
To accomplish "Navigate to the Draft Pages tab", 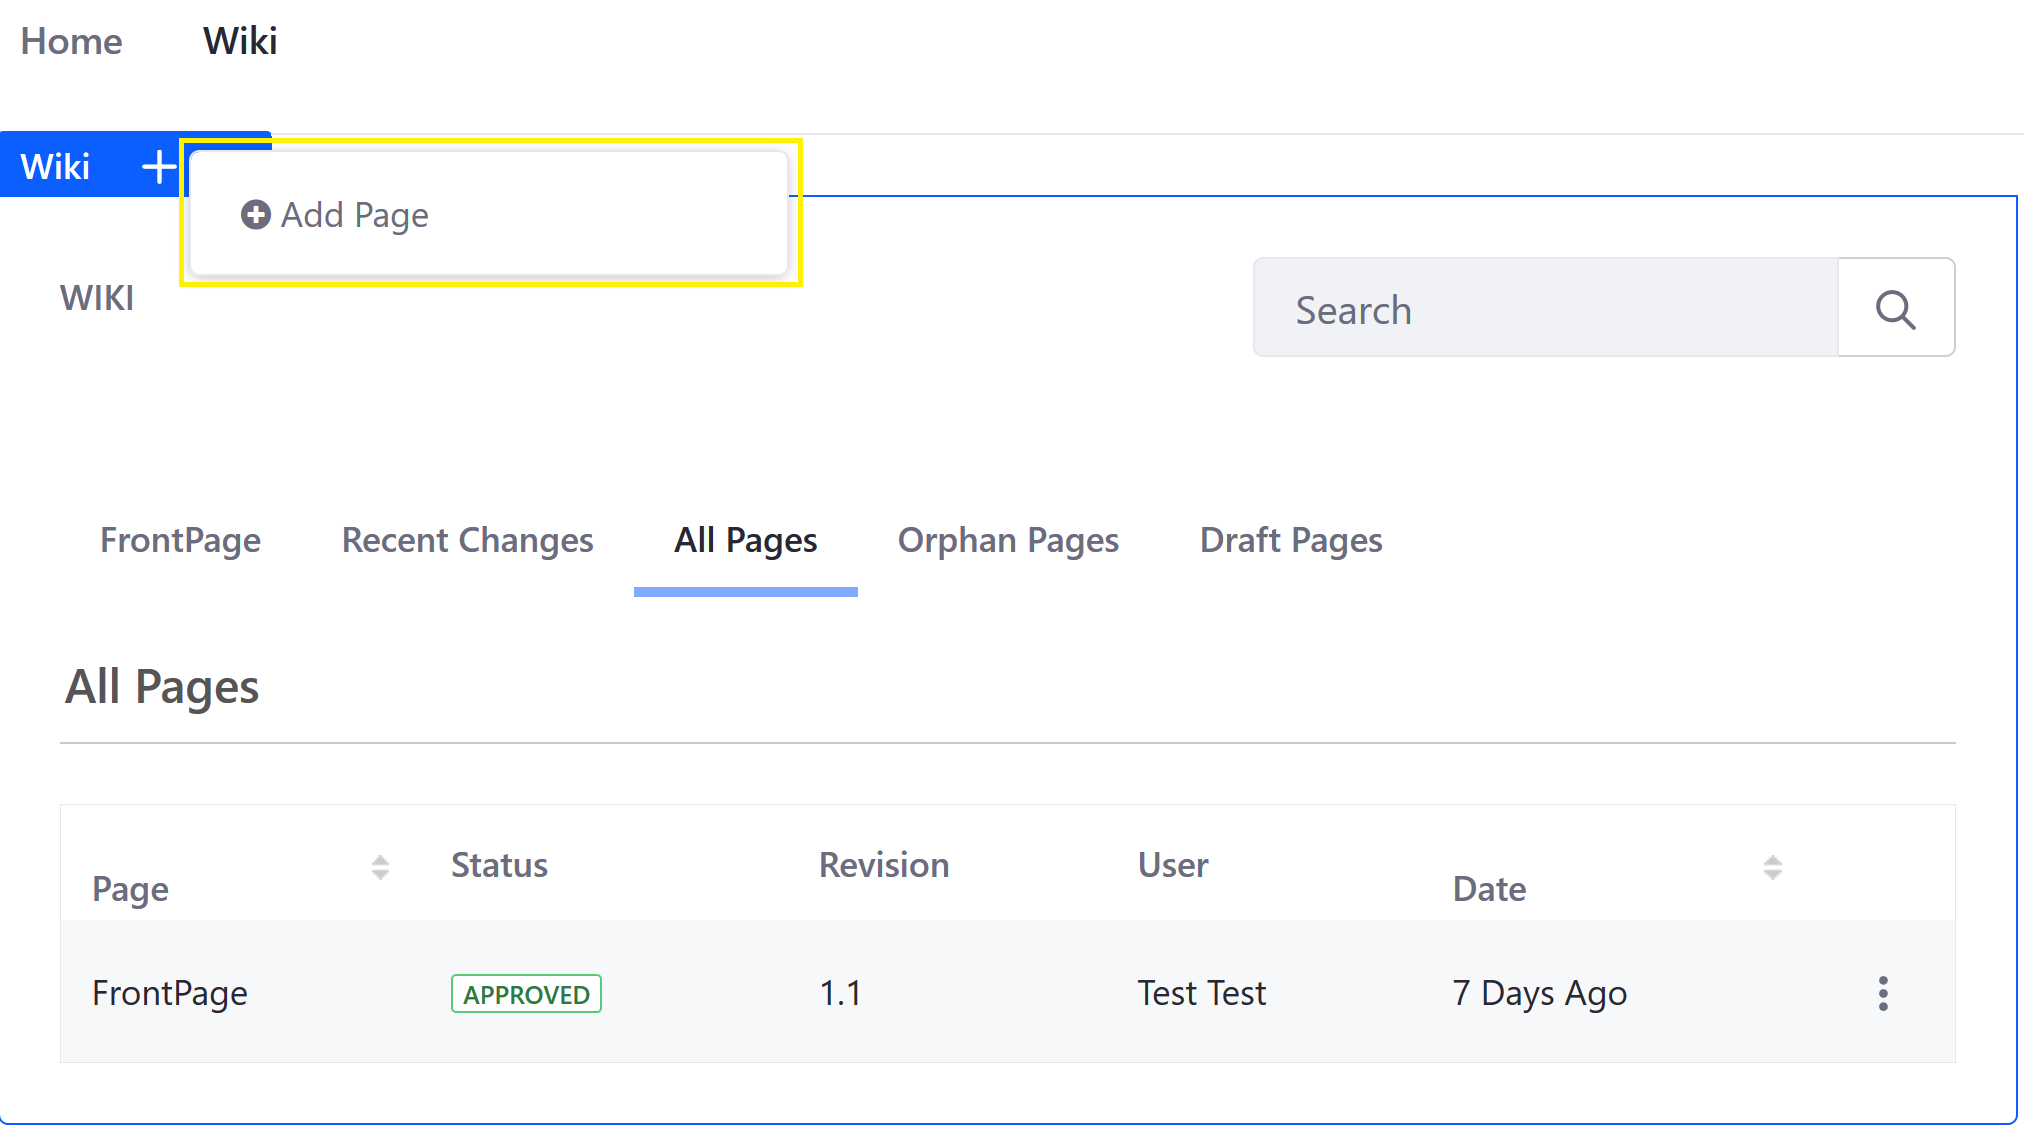I will click(x=1290, y=539).
